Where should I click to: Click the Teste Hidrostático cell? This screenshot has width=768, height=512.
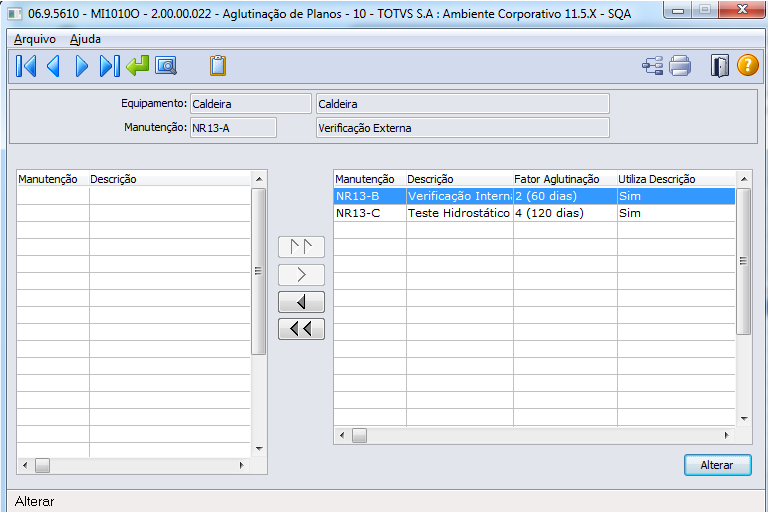[459, 213]
